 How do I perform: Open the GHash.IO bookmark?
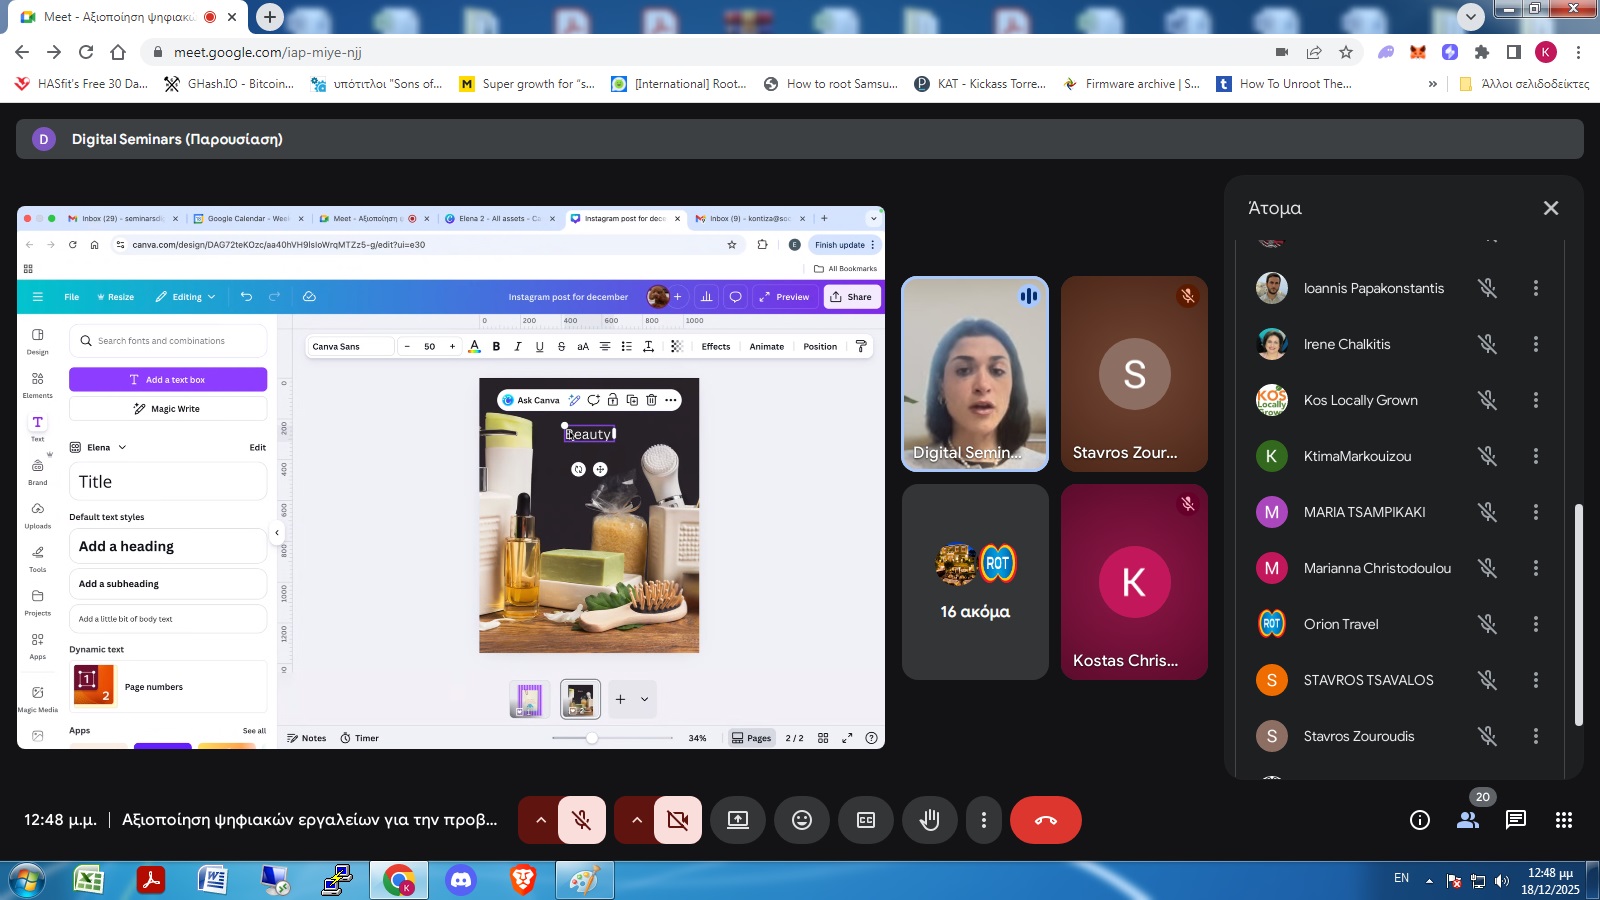point(229,84)
